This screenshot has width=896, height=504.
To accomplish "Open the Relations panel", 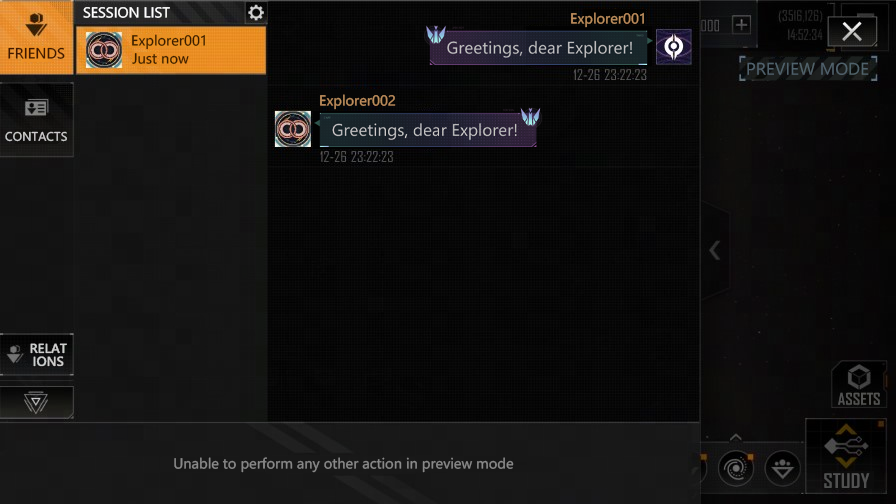I will (x=37, y=354).
